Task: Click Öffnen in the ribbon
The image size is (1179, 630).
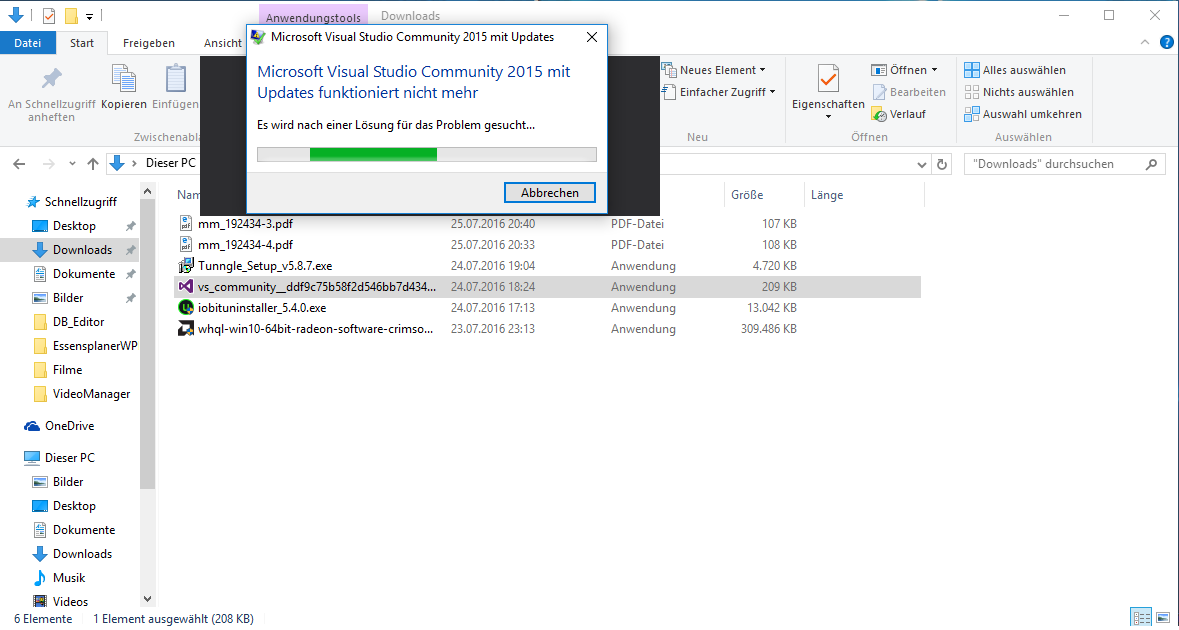Action: coord(905,70)
